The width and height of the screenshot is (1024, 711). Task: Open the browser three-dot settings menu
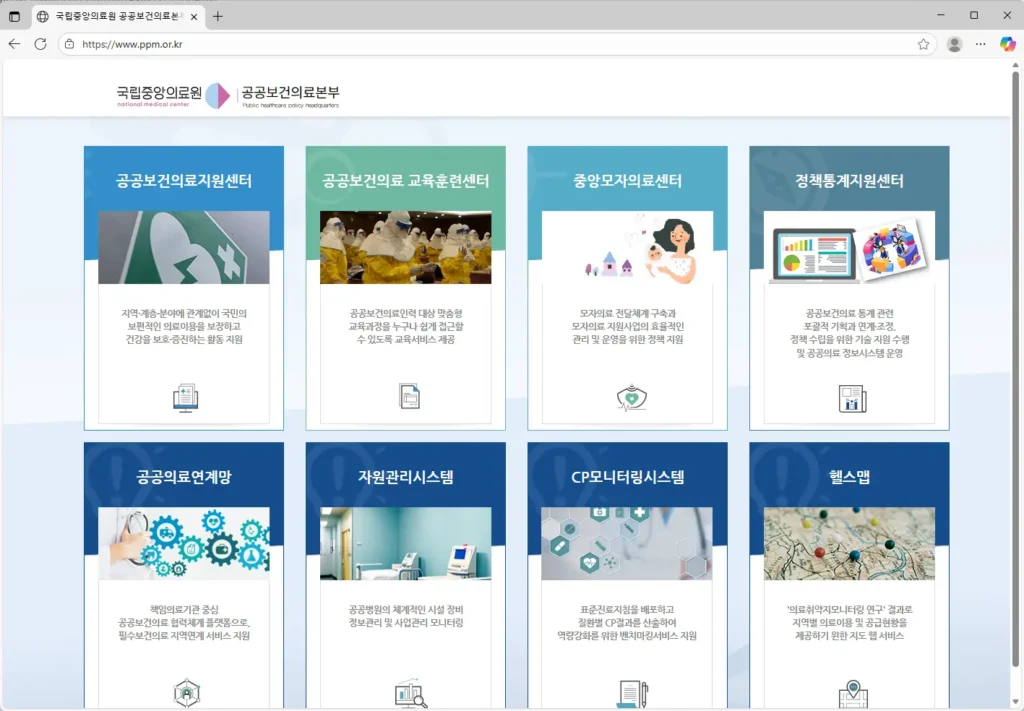pyautogui.click(x=981, y=44)
